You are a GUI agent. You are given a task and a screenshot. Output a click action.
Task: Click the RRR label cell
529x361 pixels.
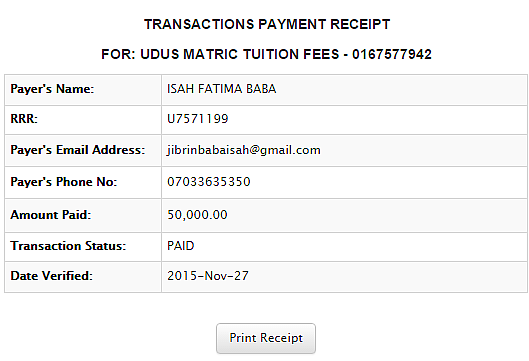(83, 120)
